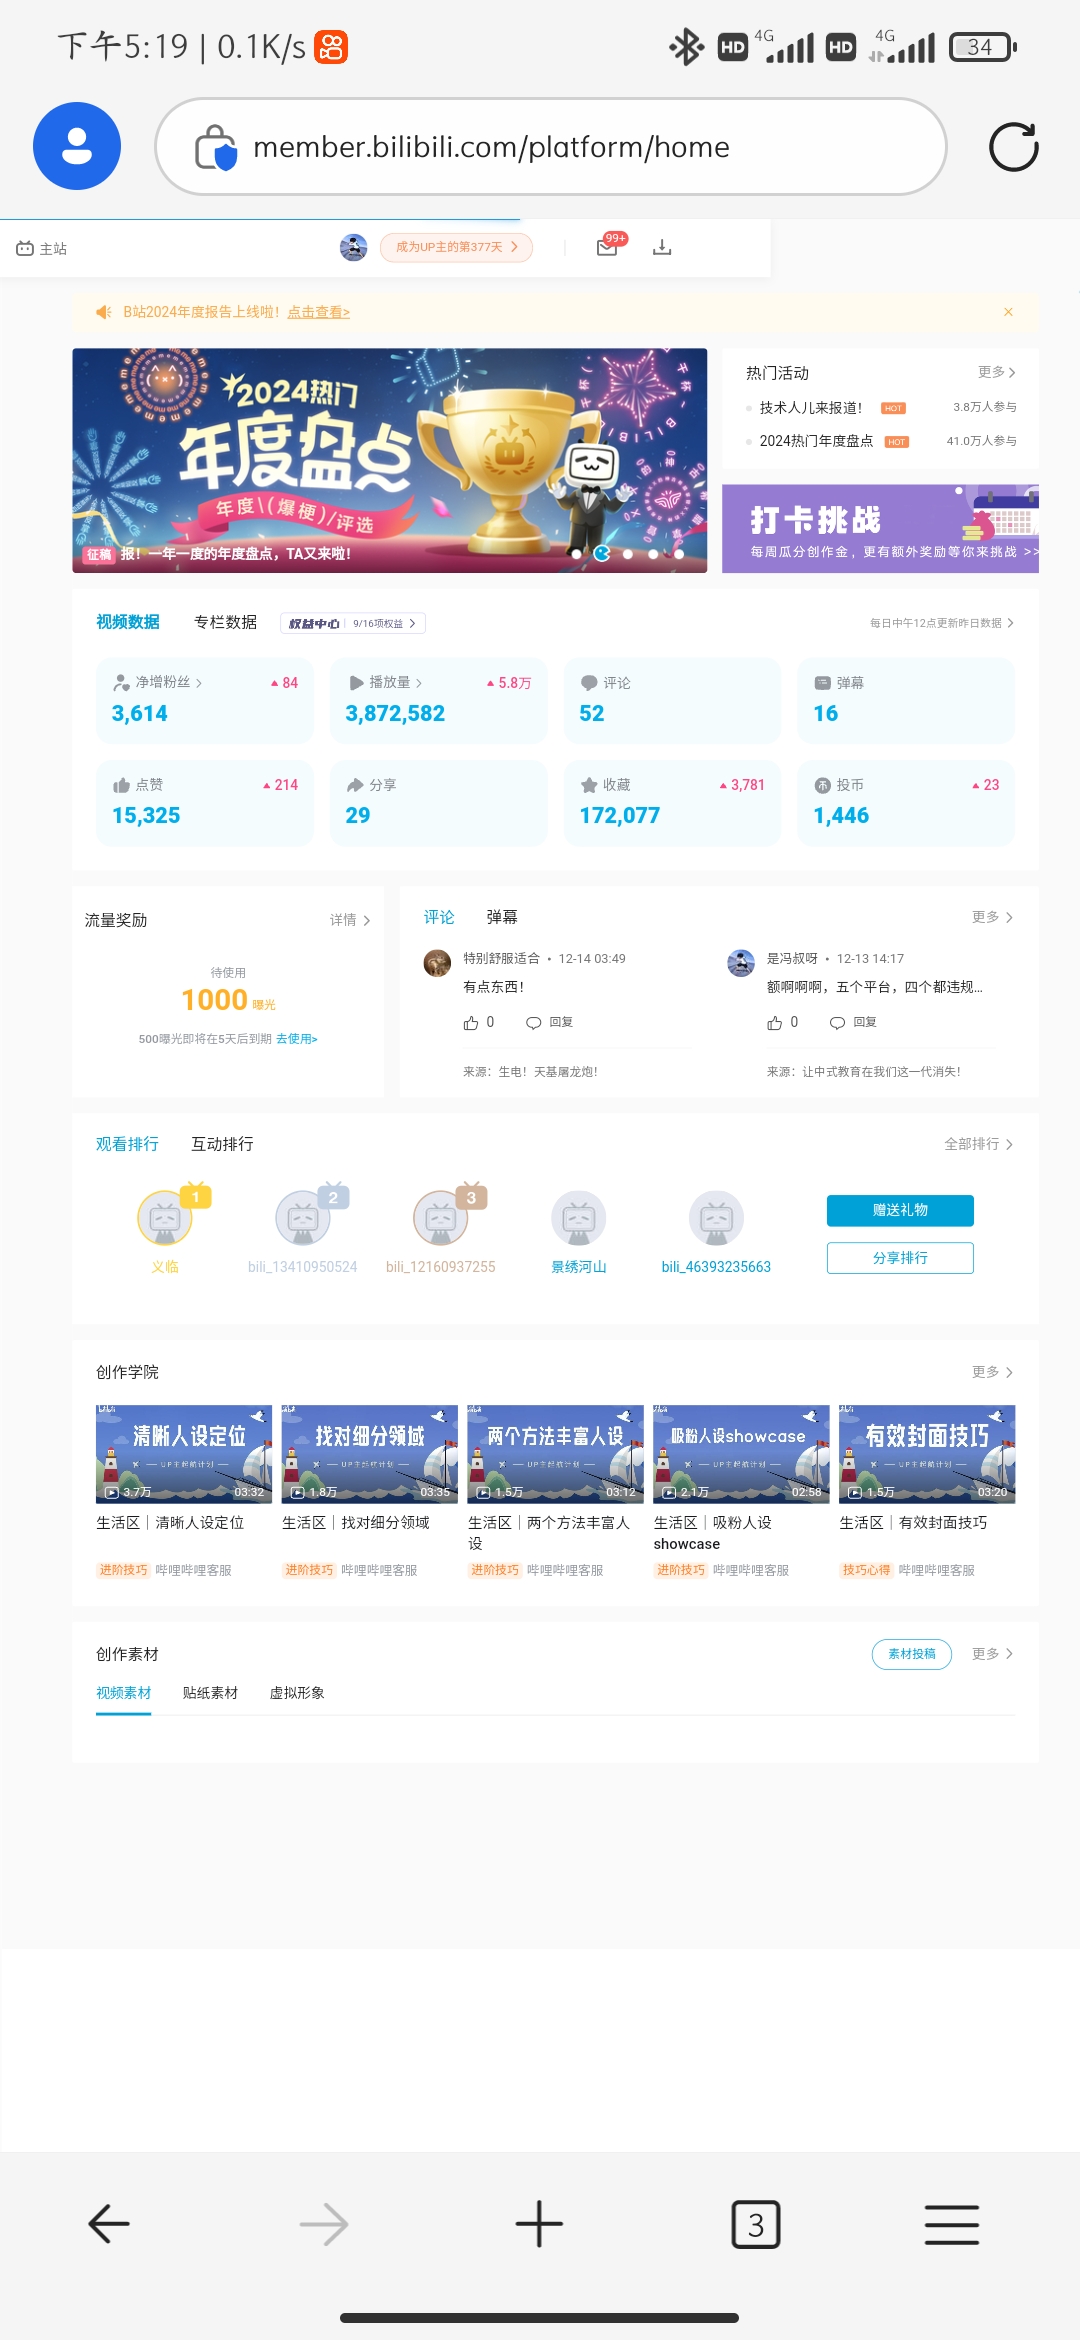Viewport: 1080px width, 2340px height.
Task: Open the messages inbox with 99+ badge
Action: tap(608, 247)
